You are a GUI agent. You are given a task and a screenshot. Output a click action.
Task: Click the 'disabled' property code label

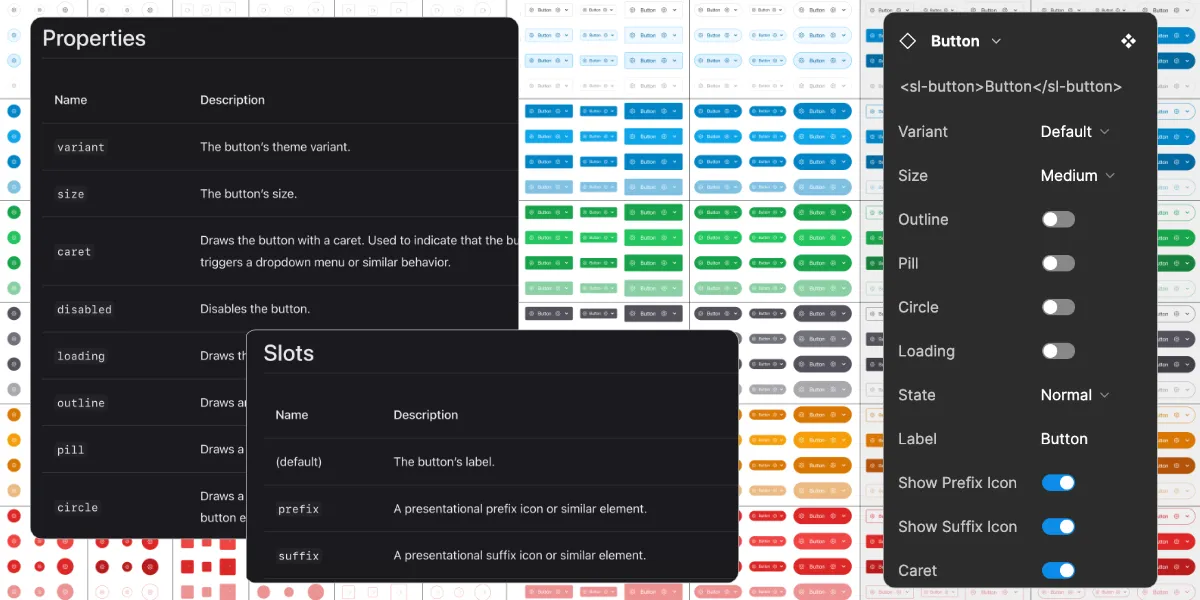click(x=84, y=310)
